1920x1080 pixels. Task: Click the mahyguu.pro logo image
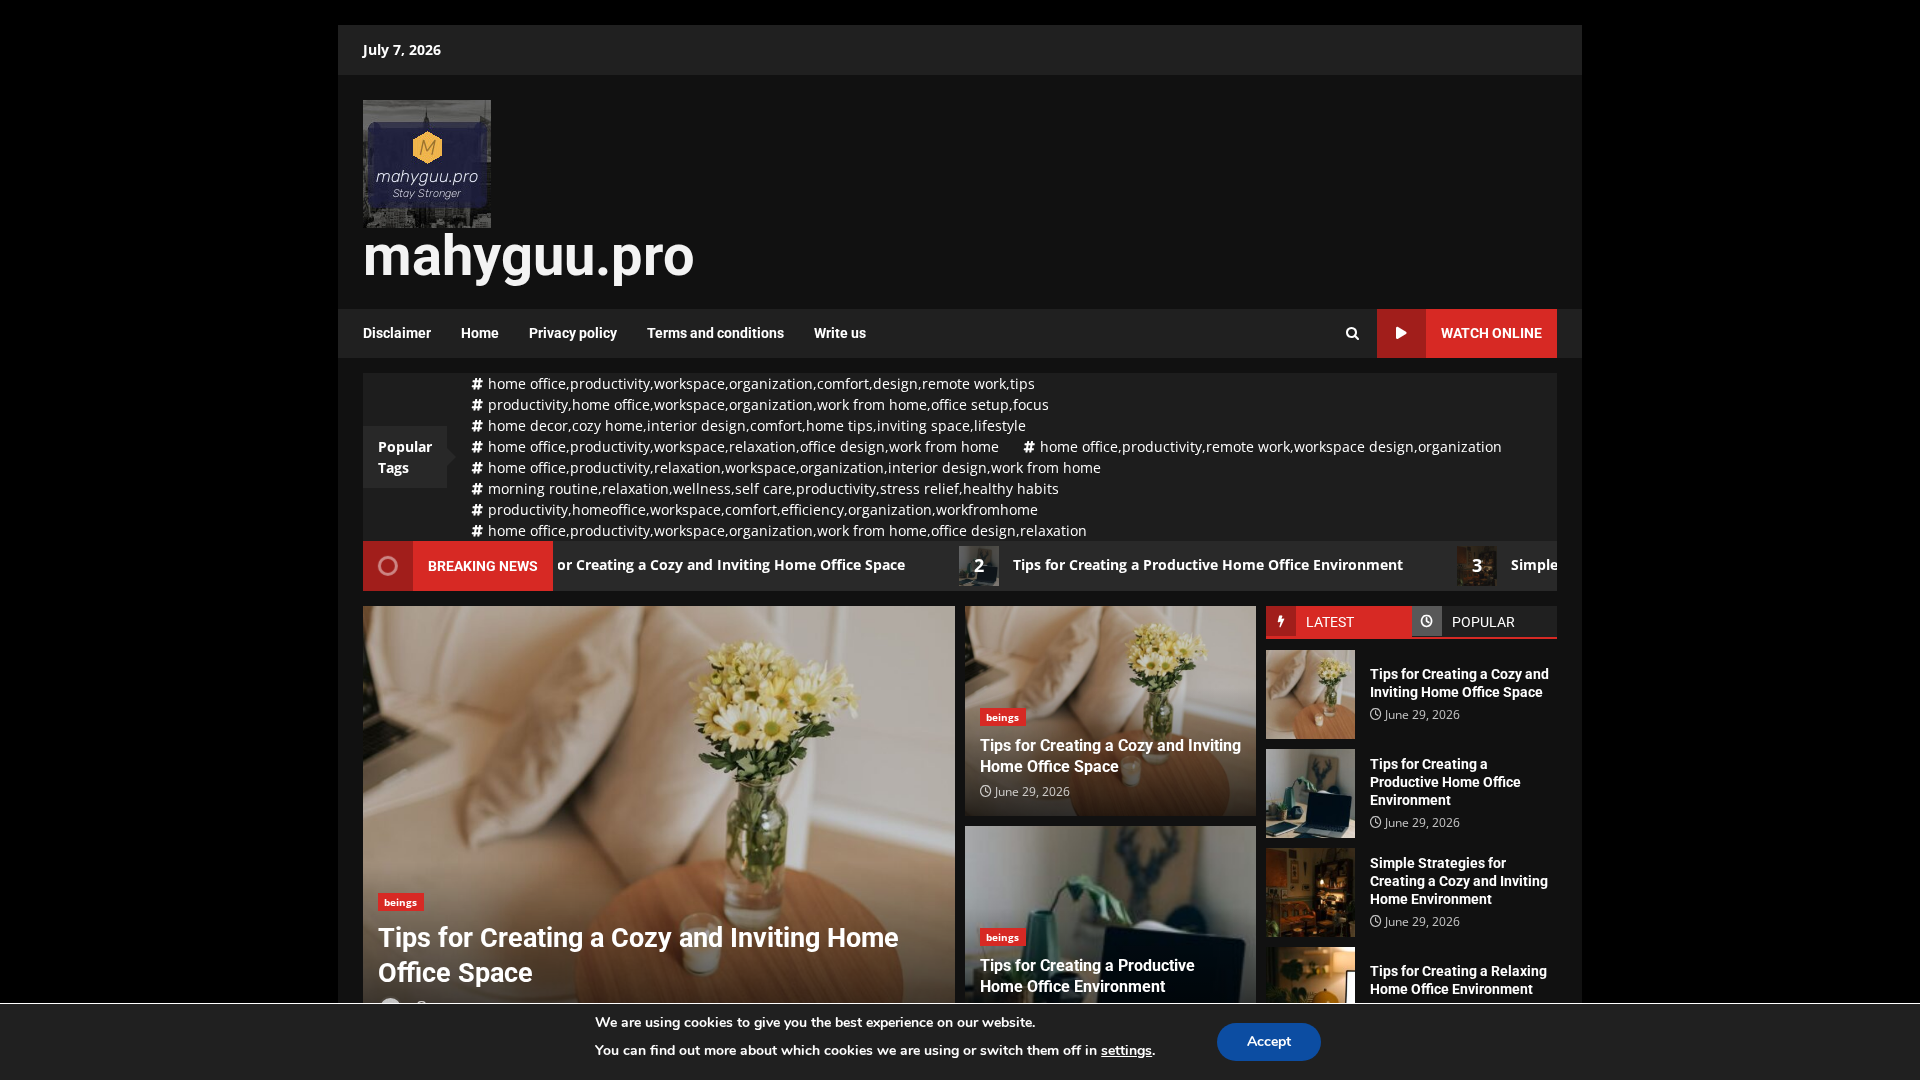pyautogui.click(x=427, y=164)
